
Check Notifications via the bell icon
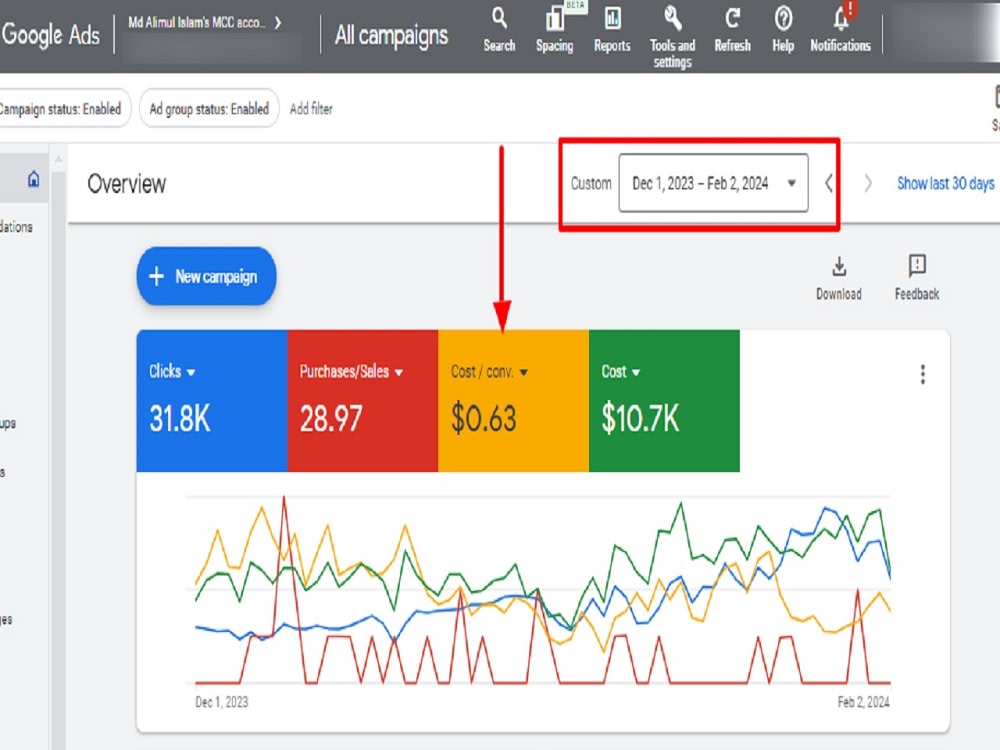tap(838, 27)
